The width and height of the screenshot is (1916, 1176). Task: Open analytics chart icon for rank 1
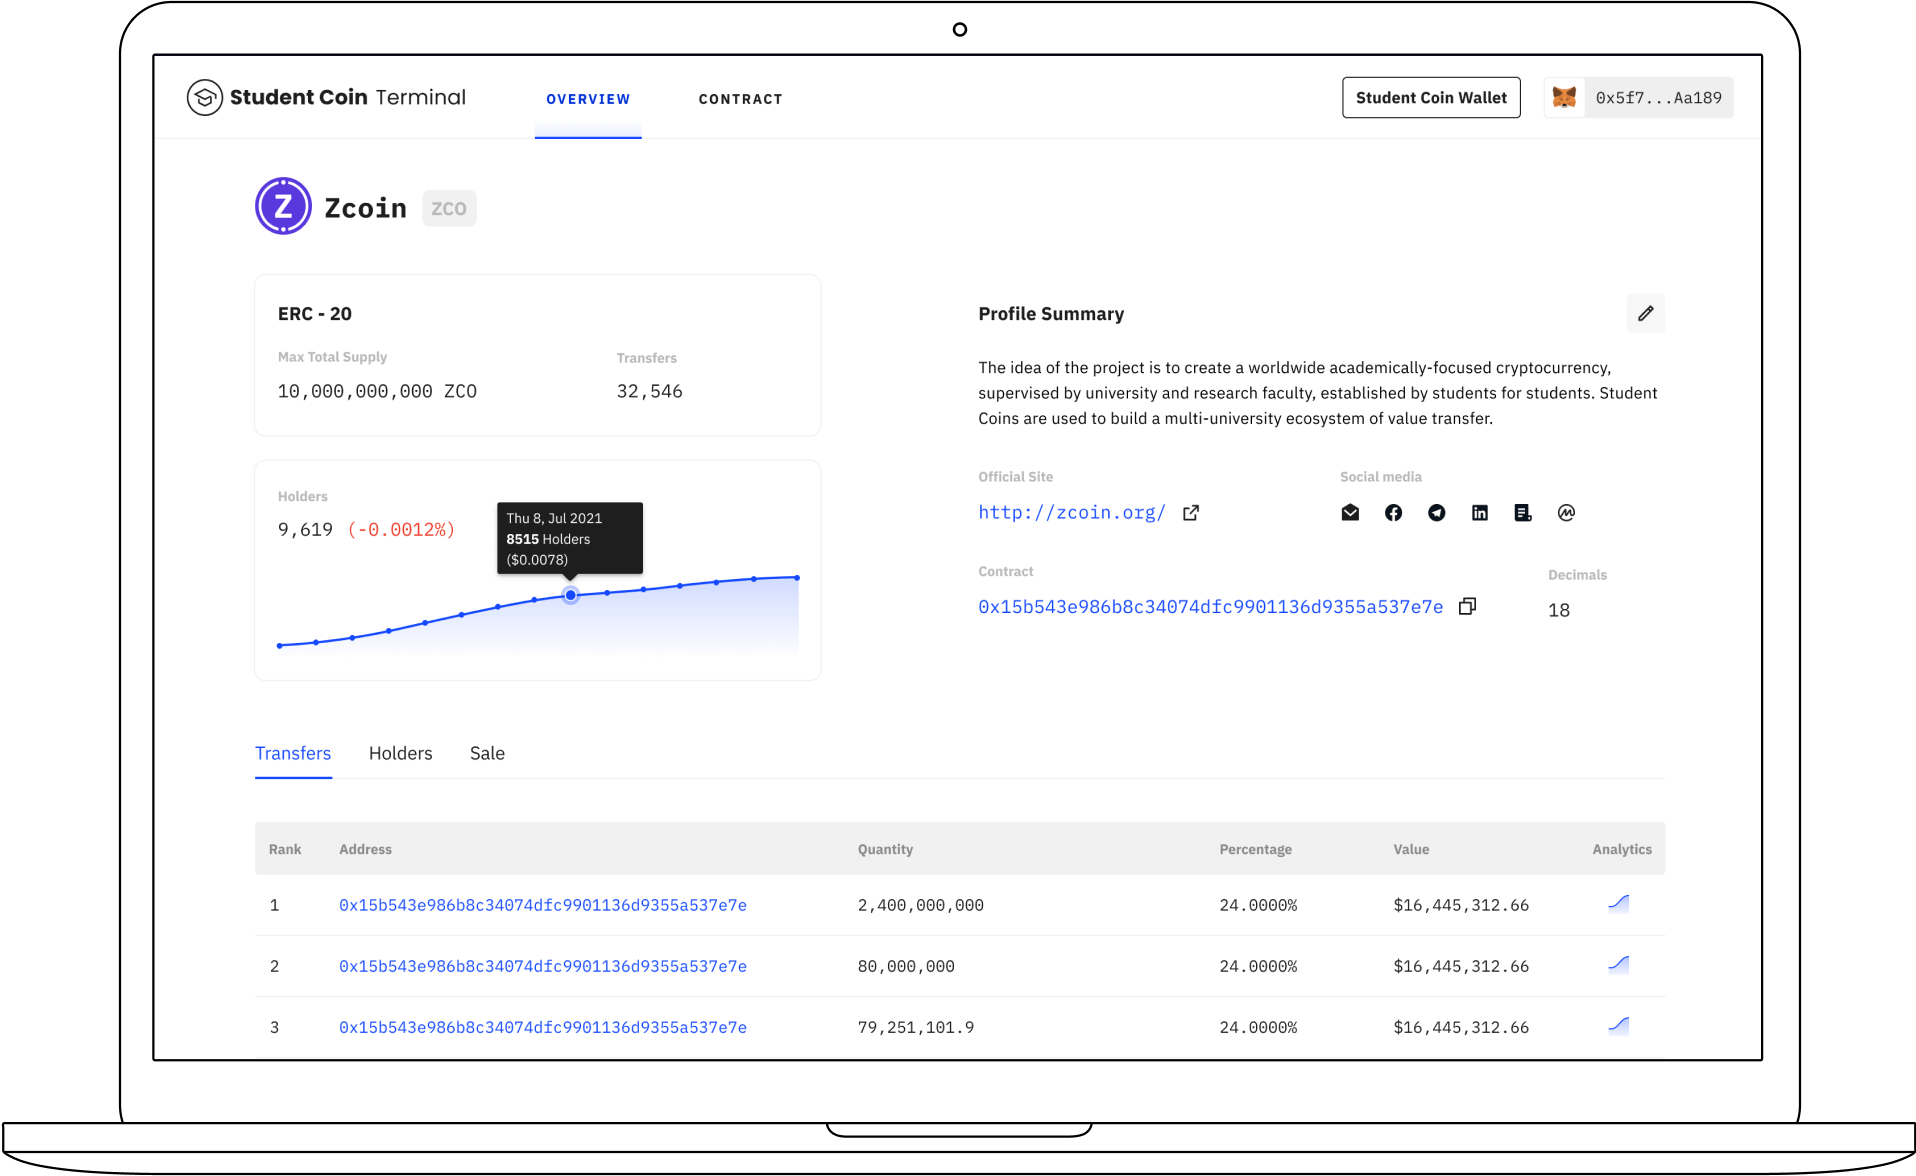tap(1618, 904)
